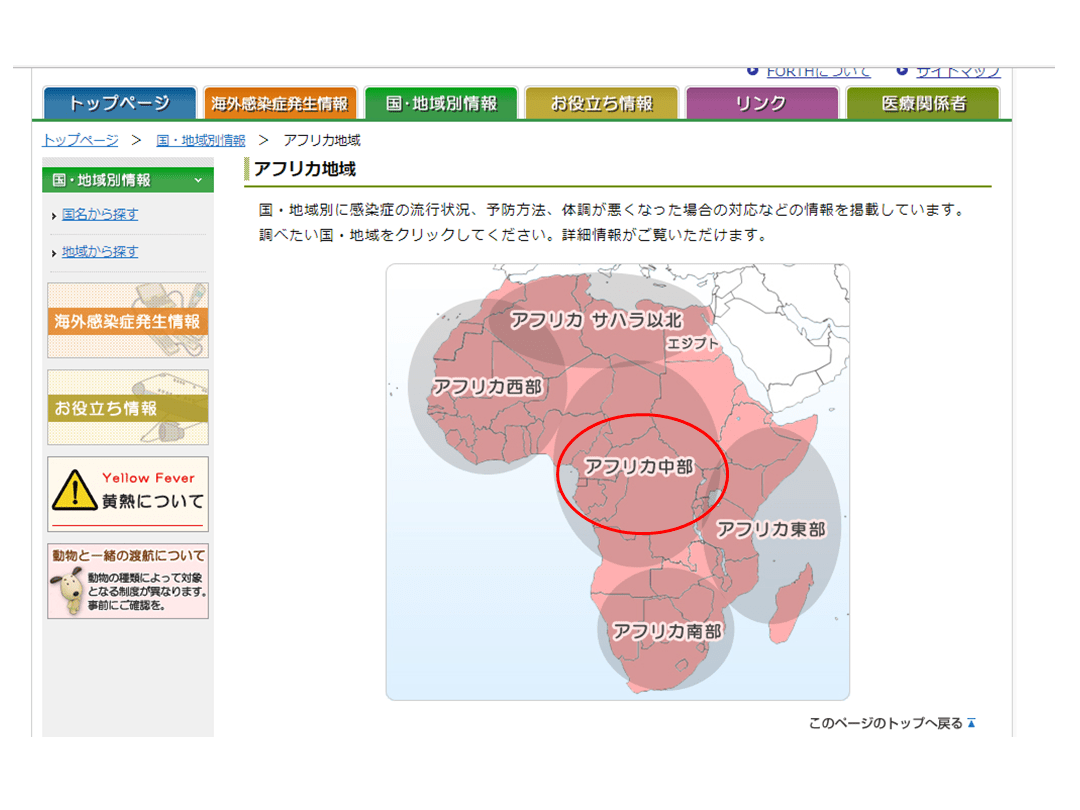Choose アフリカ サハラ以北 region on map
Screen dimensions: 1080x810
595,320
